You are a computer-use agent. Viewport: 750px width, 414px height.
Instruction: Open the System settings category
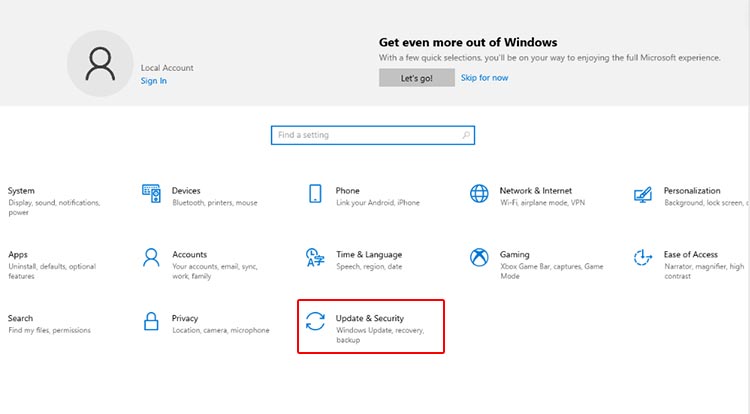click(54, 201)
